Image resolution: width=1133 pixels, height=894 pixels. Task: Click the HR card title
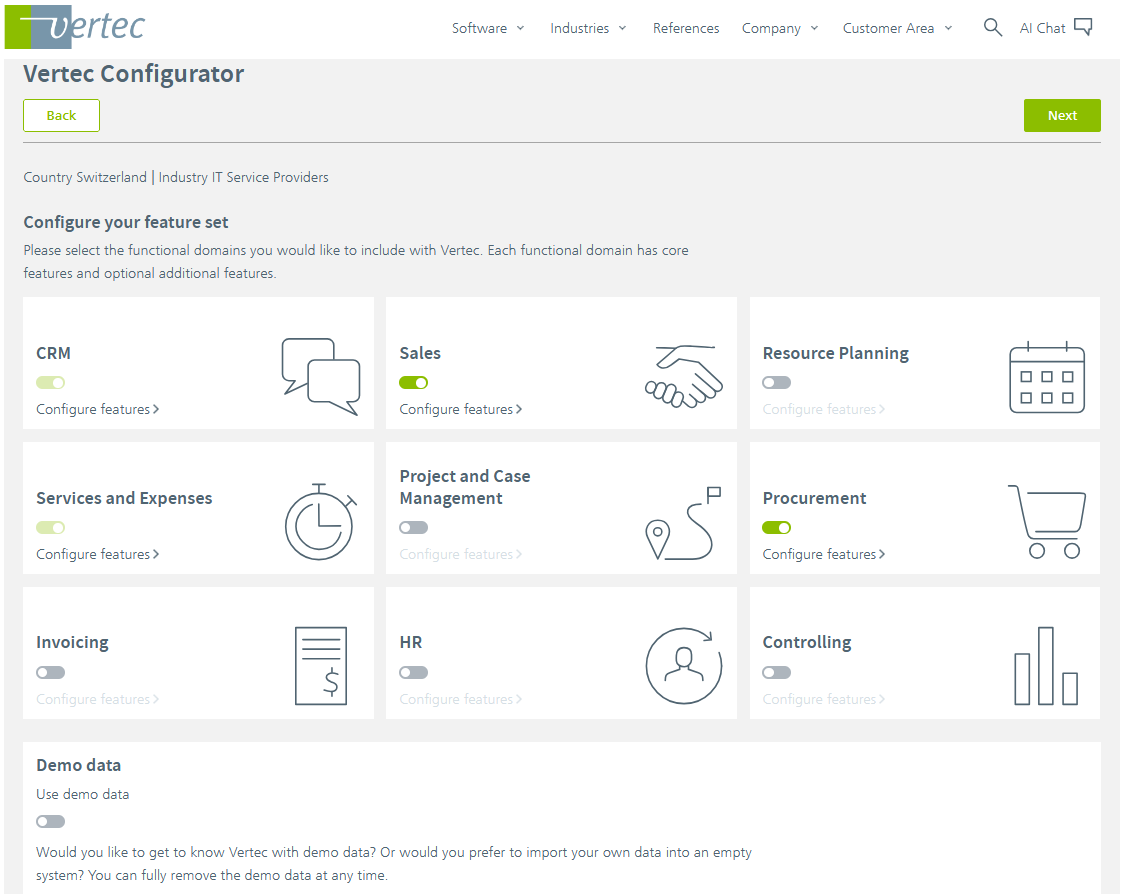pos(410,642)
